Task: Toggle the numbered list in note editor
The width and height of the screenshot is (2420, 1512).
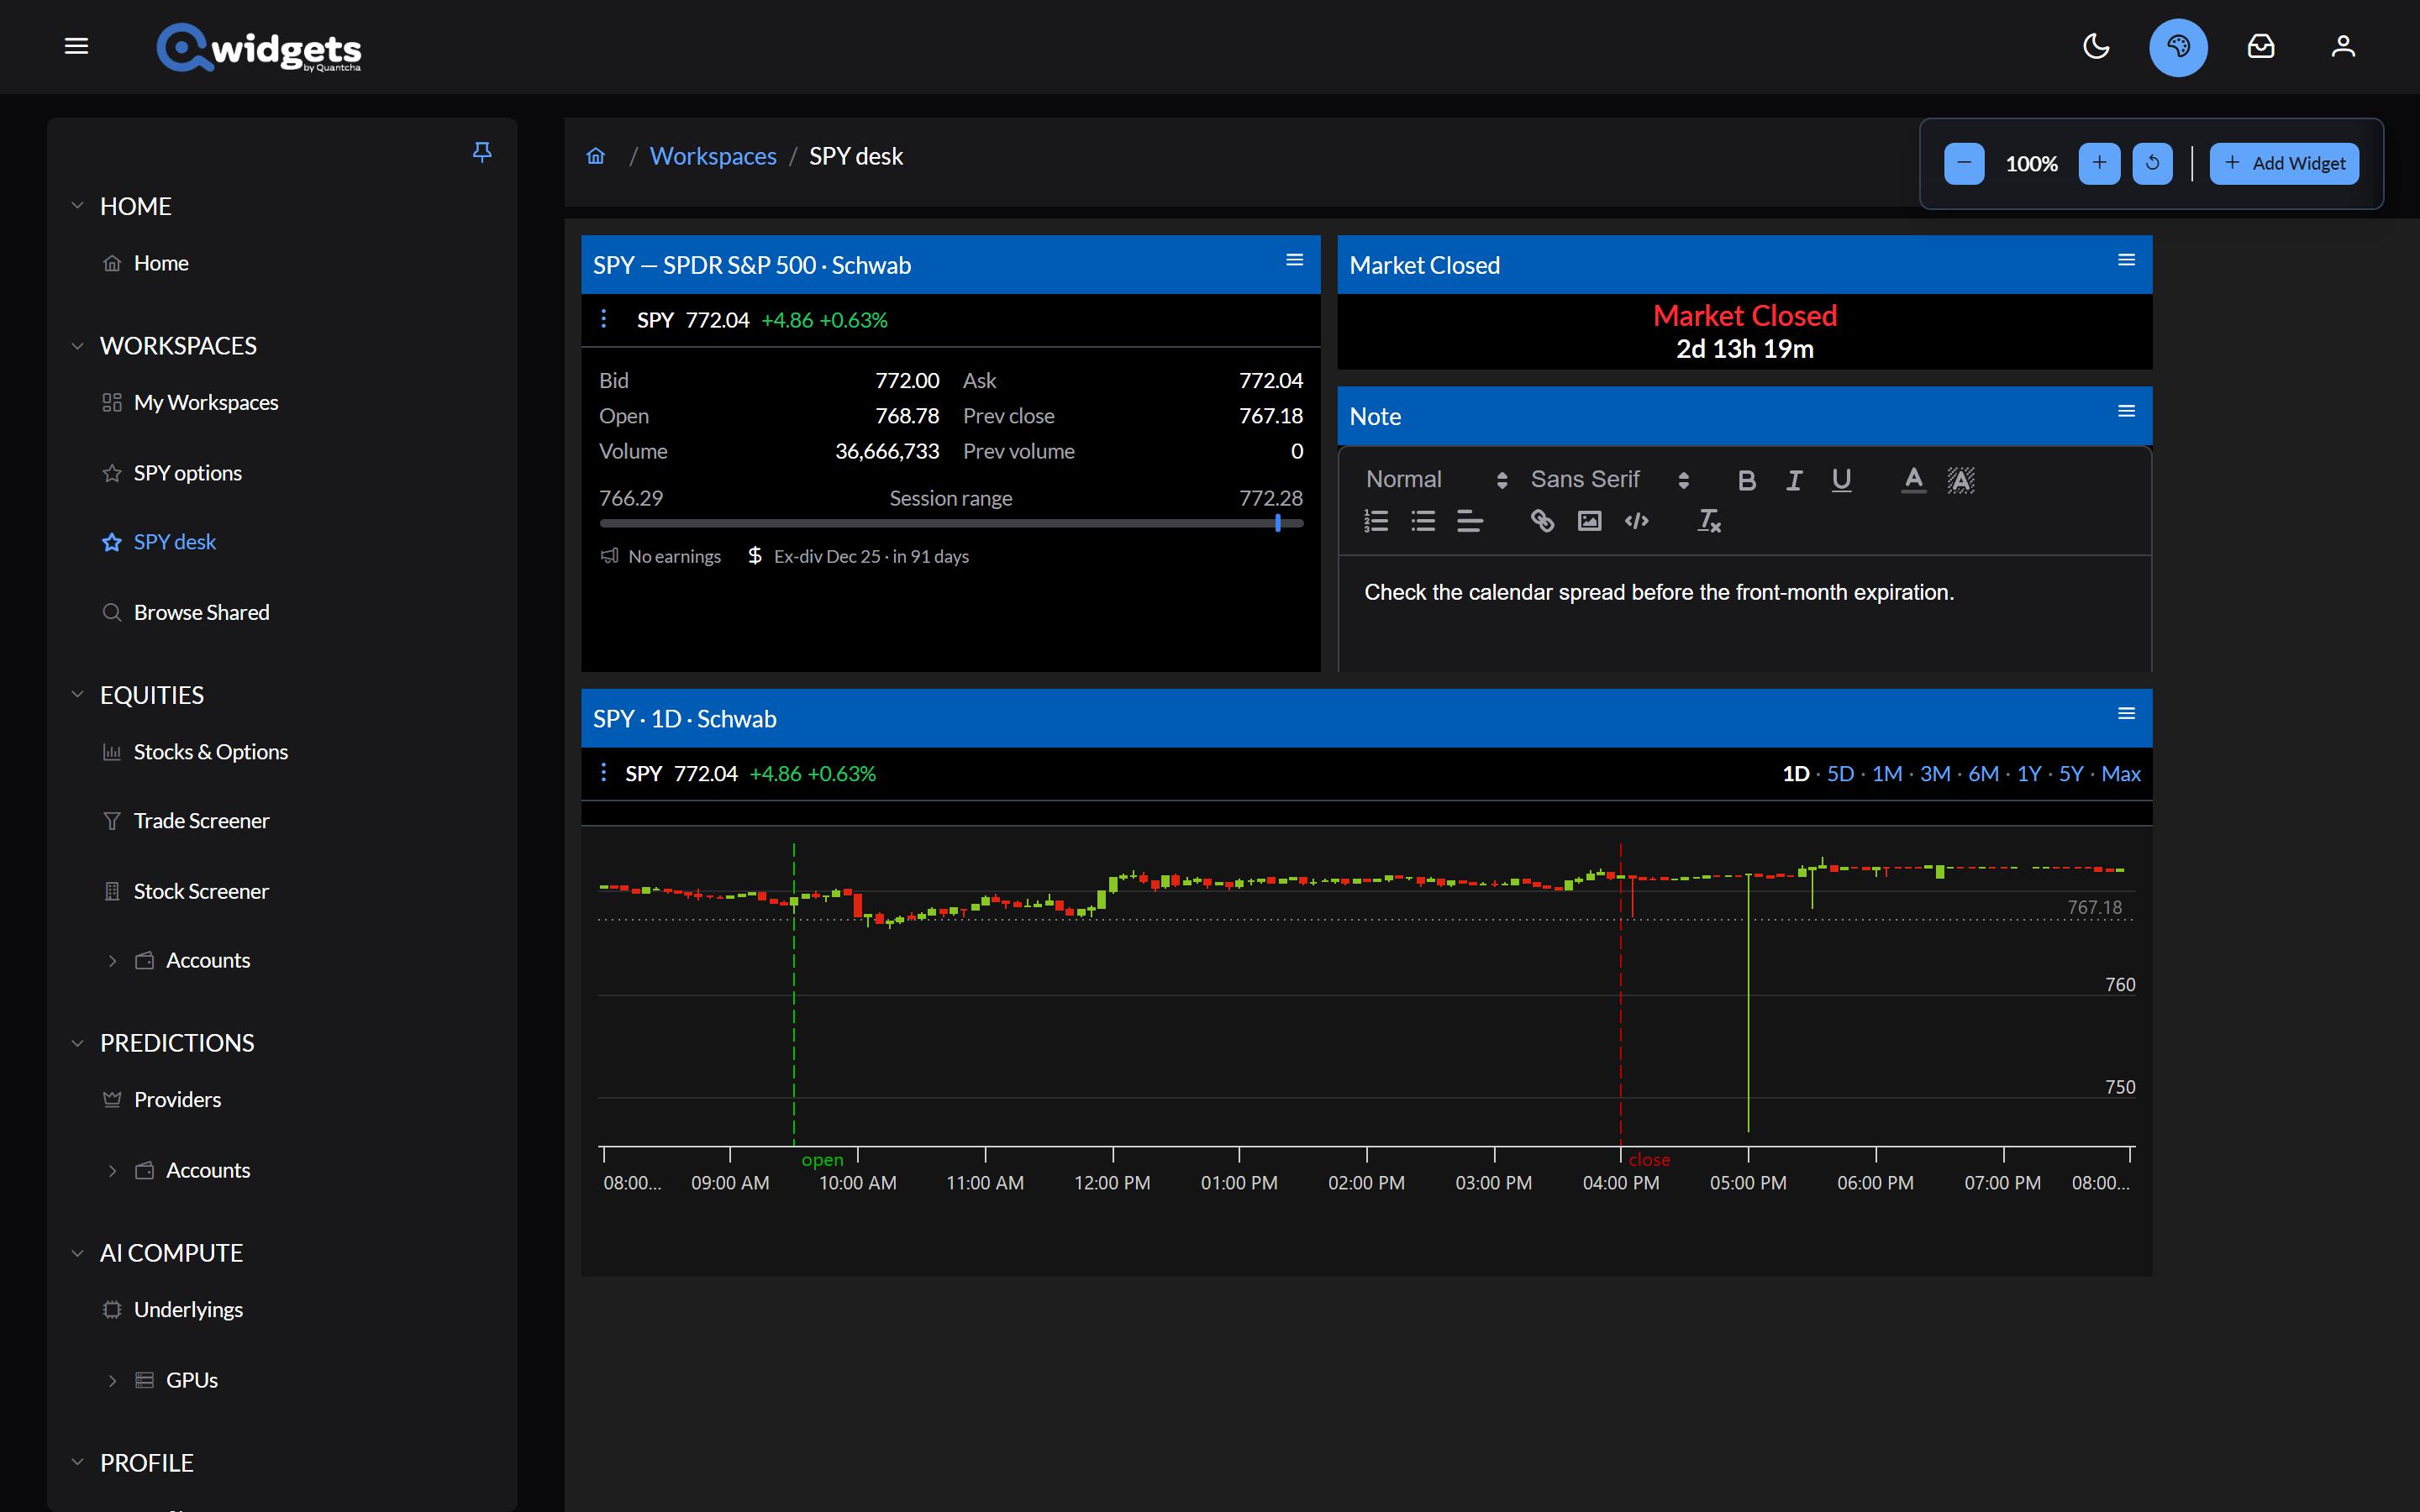Action: pos(1376,521)
